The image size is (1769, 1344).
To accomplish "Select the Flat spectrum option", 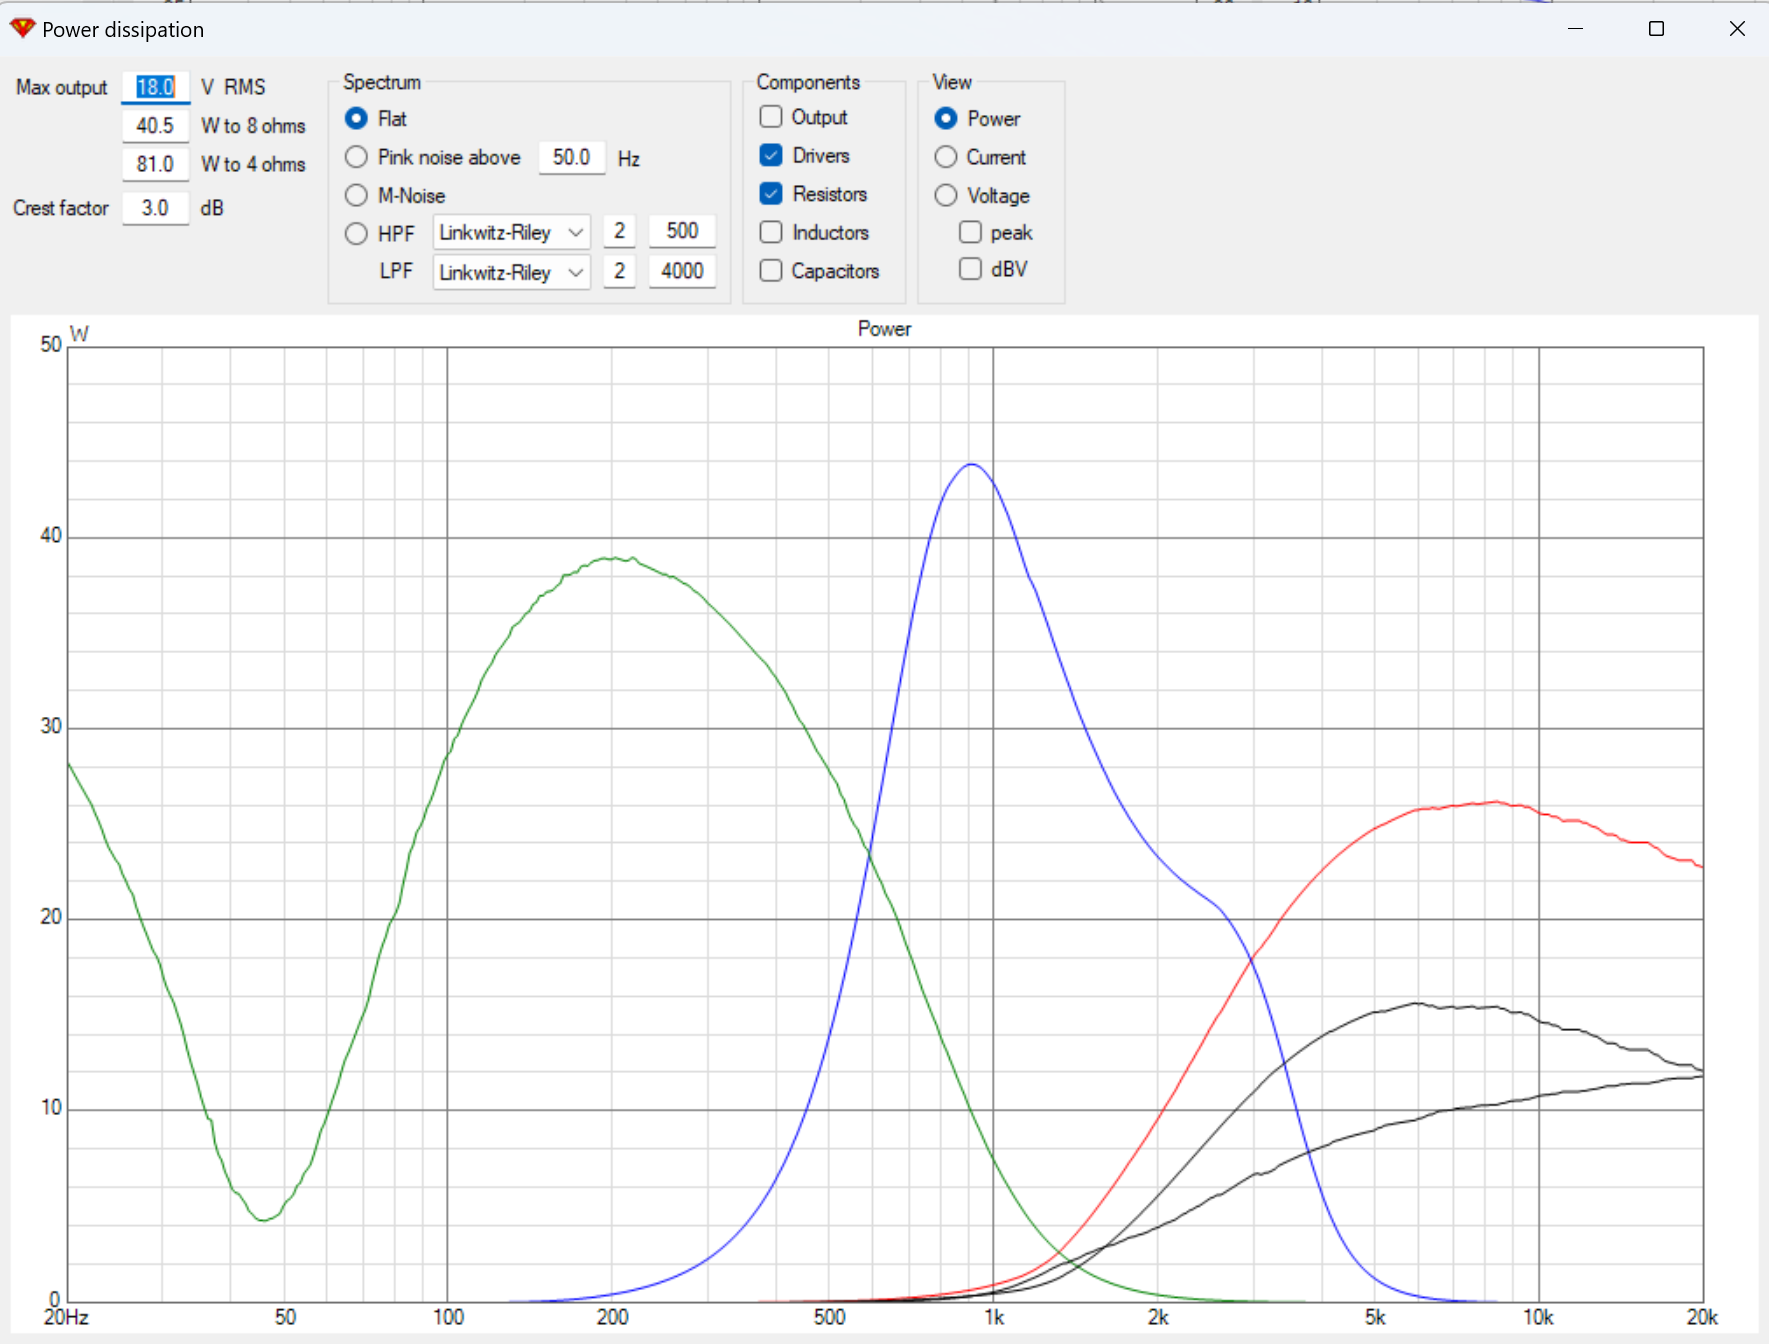I will [x=356, y=118].
